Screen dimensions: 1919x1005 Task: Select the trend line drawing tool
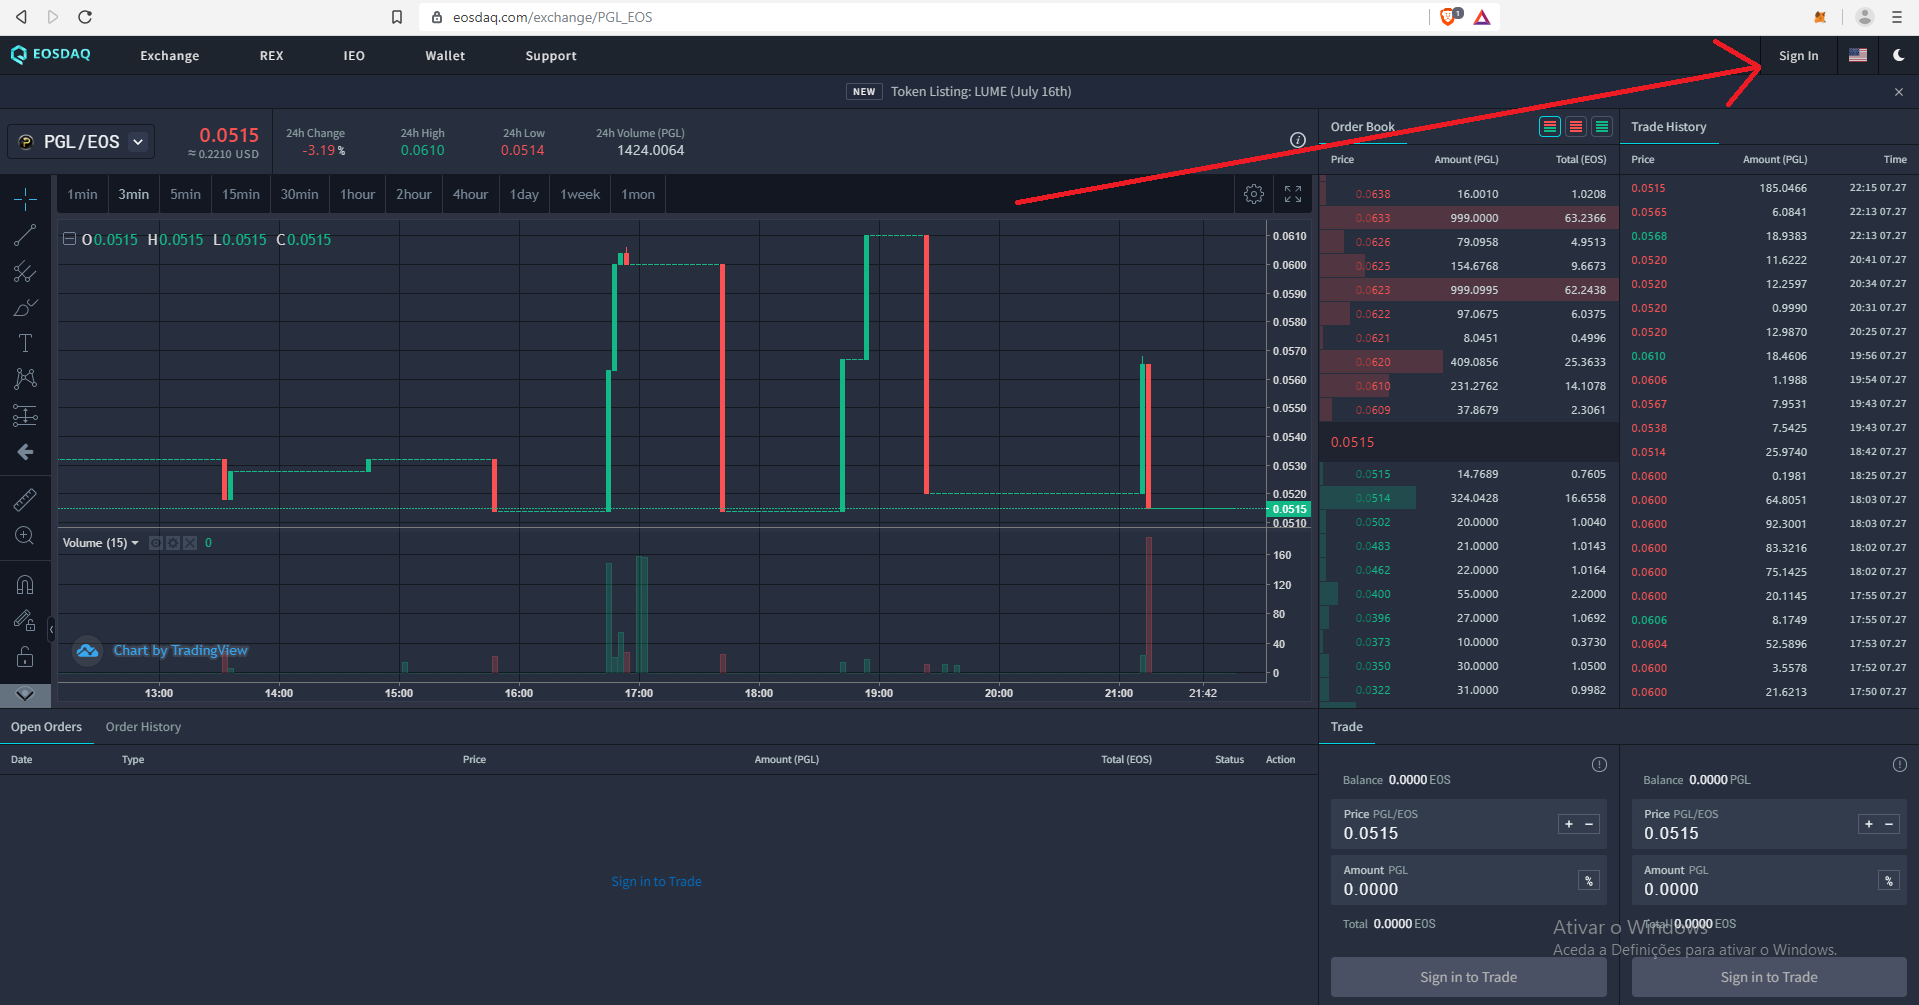(x=25, y=236)
